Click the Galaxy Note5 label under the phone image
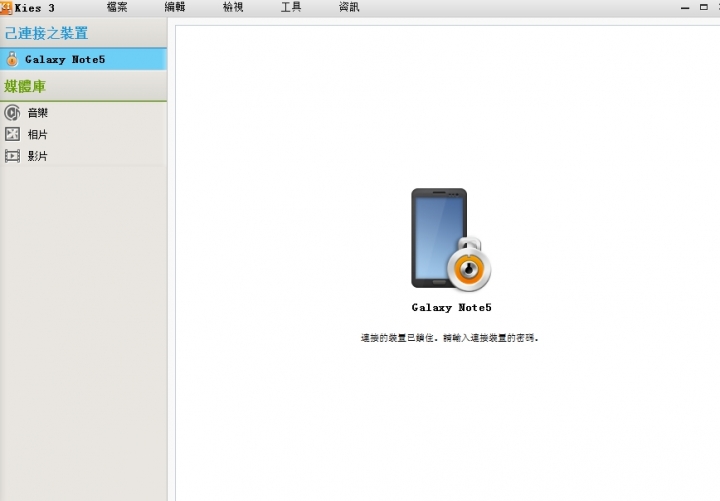 pyautogui.click(x=451, y=308)
